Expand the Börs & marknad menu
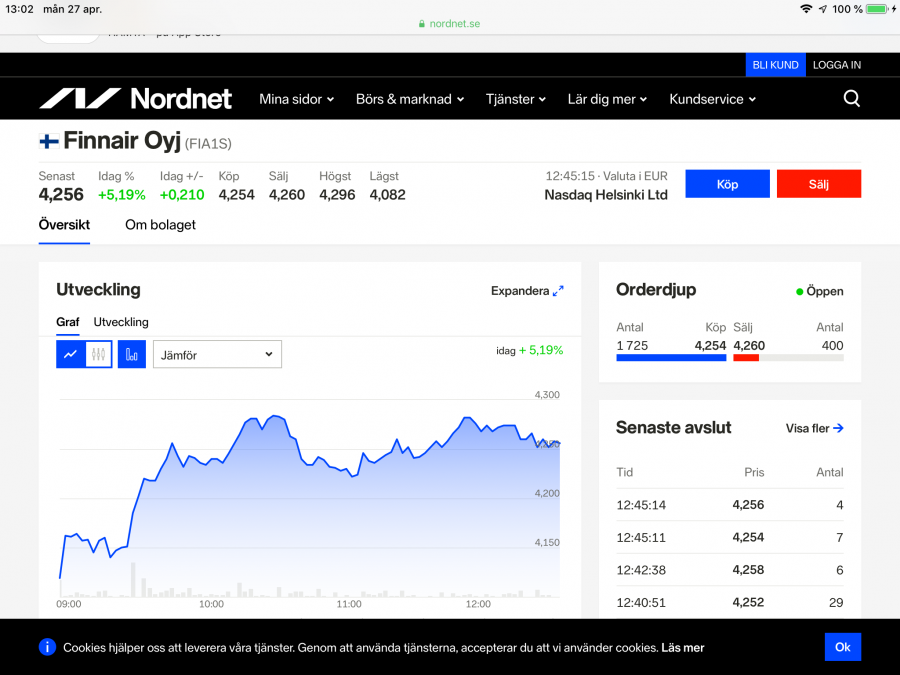900x675 pixels. pos(410,99)
